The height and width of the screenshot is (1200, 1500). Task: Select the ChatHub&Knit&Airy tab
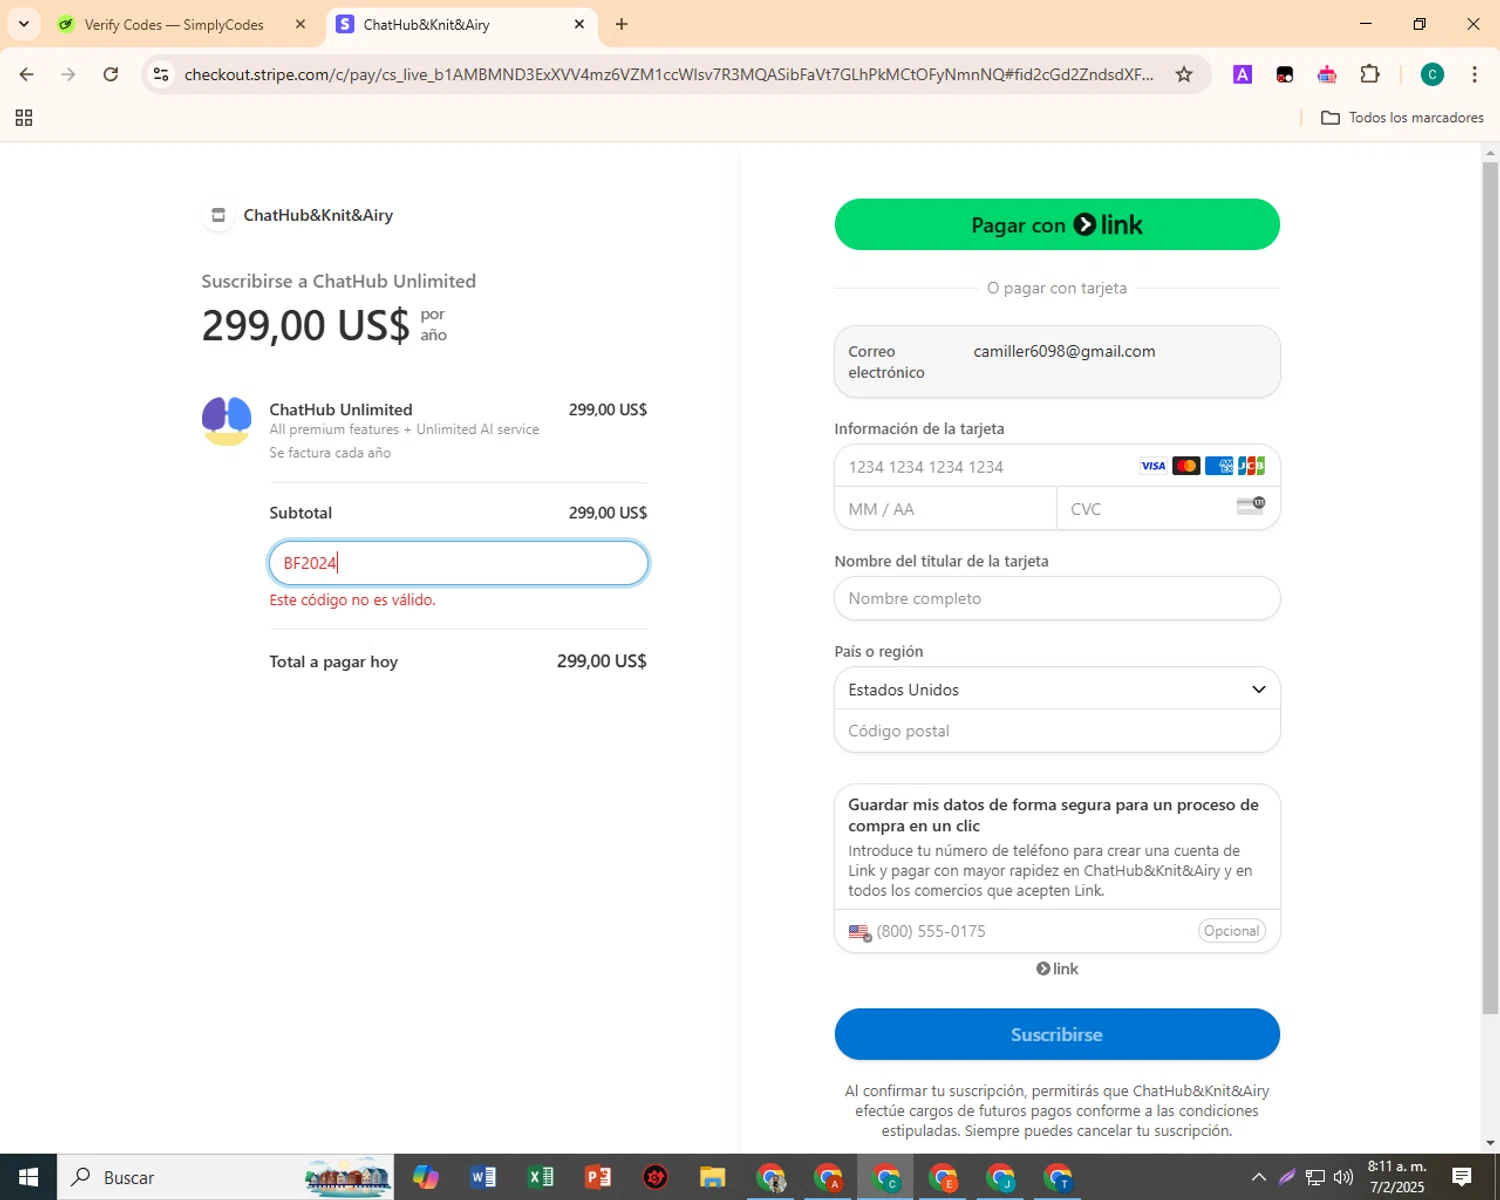tap(462, 24)
